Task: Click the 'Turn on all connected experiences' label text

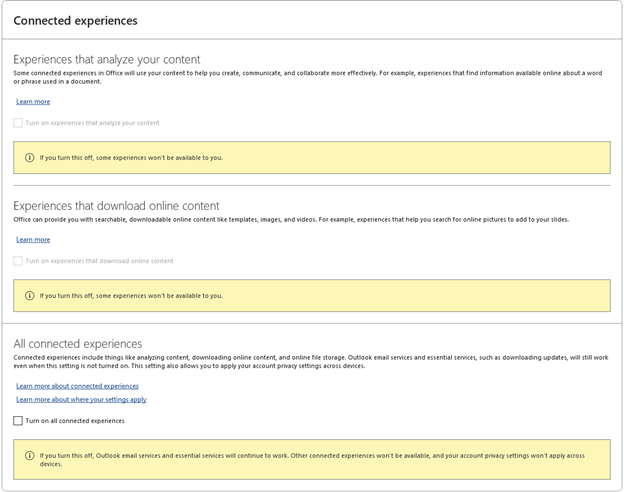Action: pyautogui.click(x=75, y=421)
